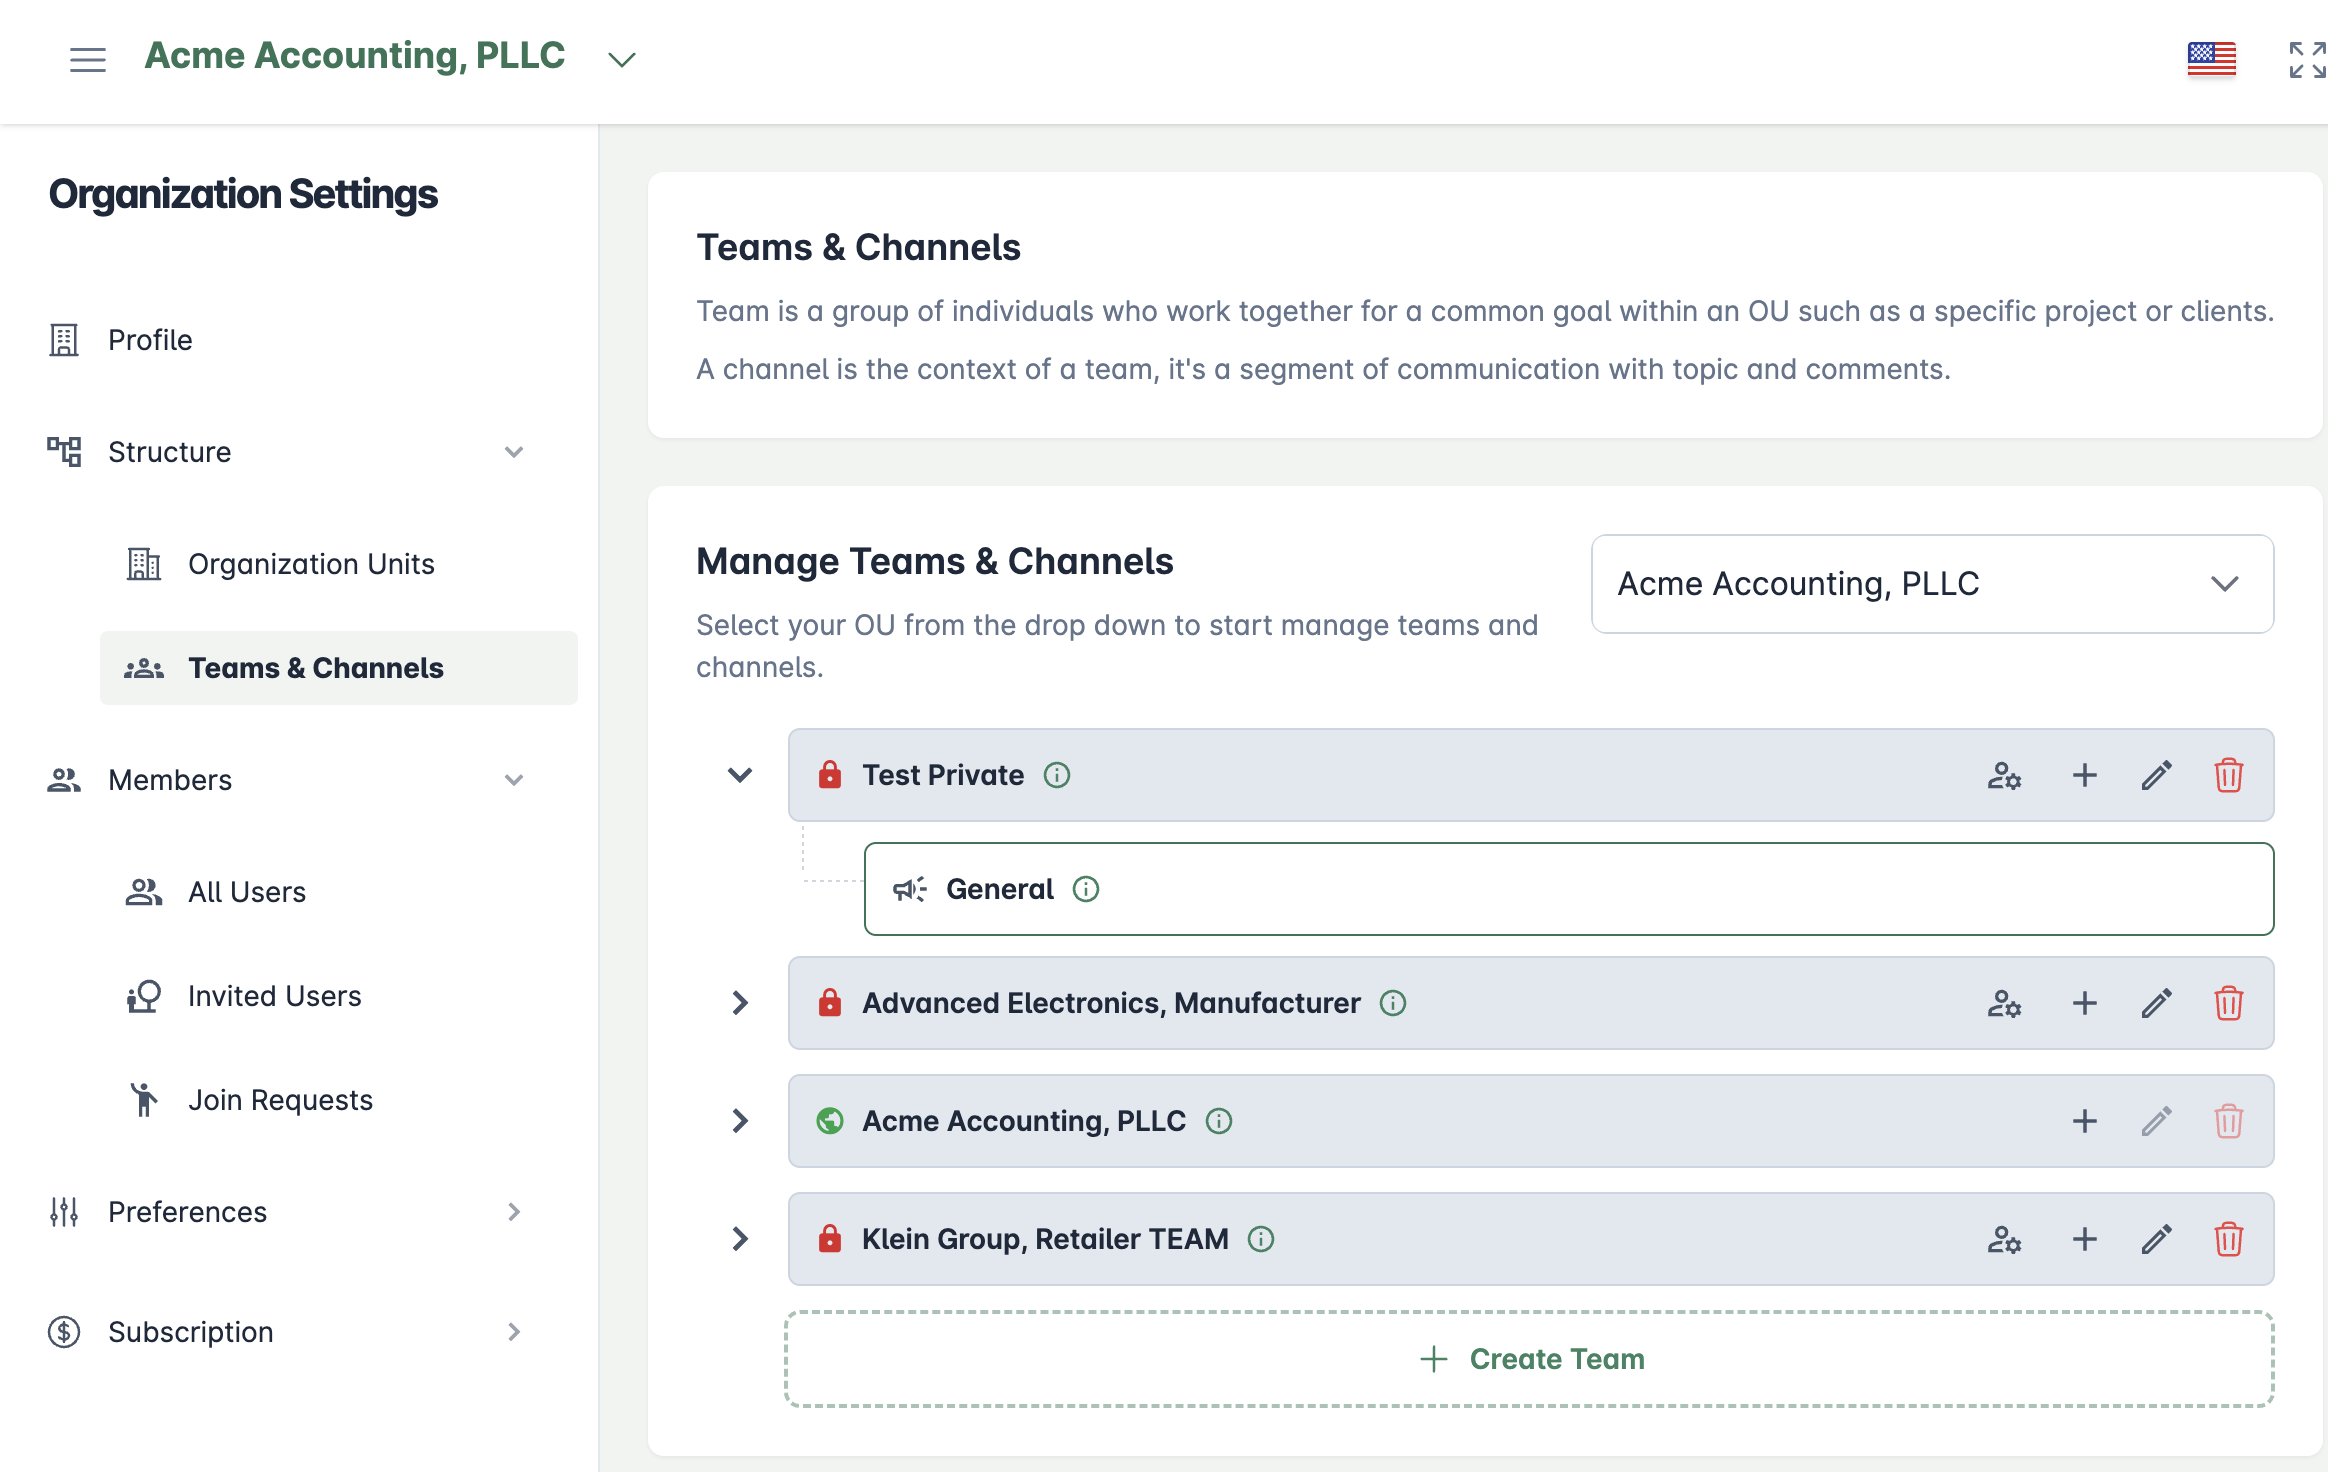Select the General channel row
The width and height of the screenshot is (2328, 1472).
click(1568, 889)
